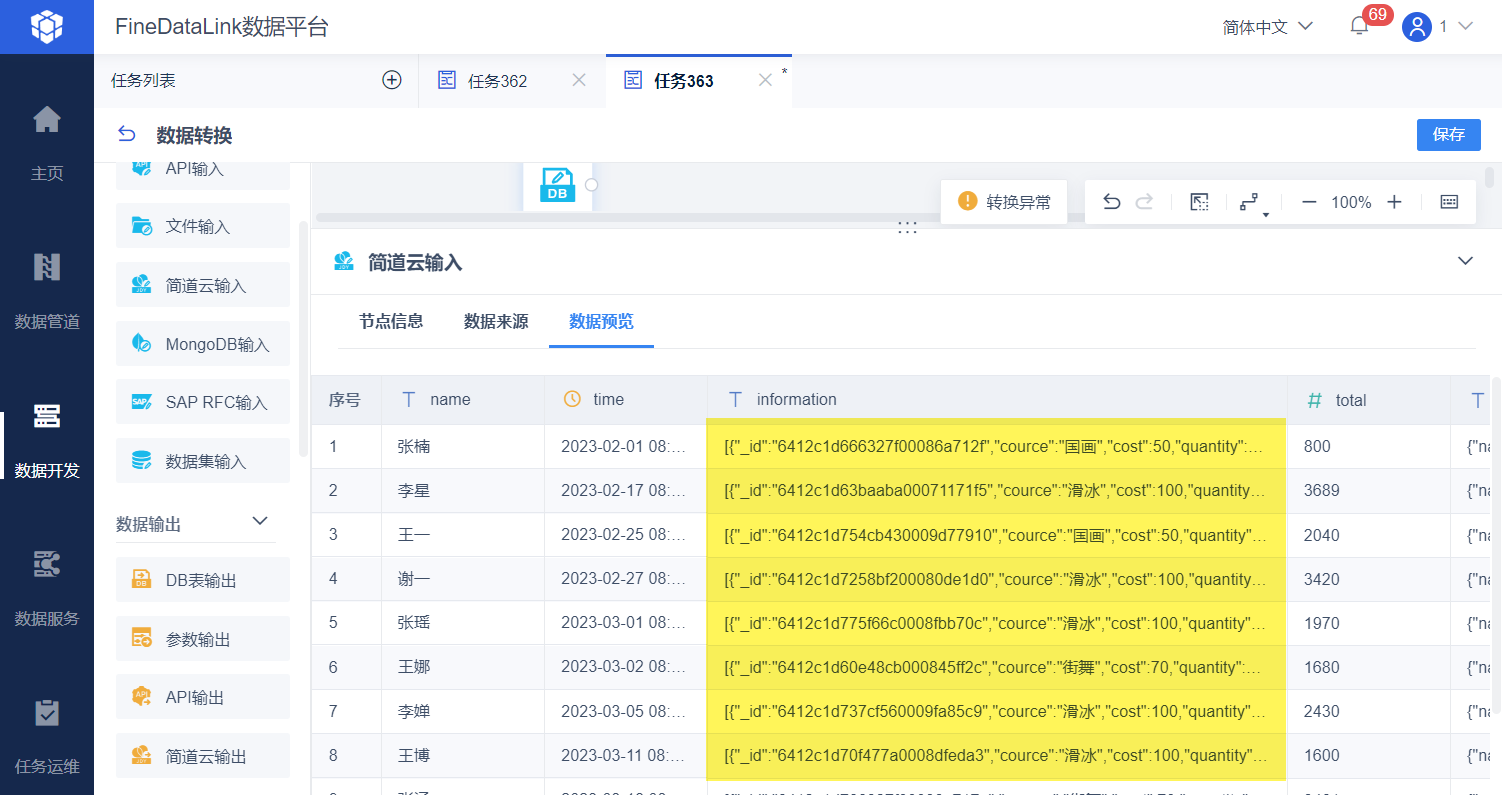Switch to the 节点信息 tab

coord(391,321)
